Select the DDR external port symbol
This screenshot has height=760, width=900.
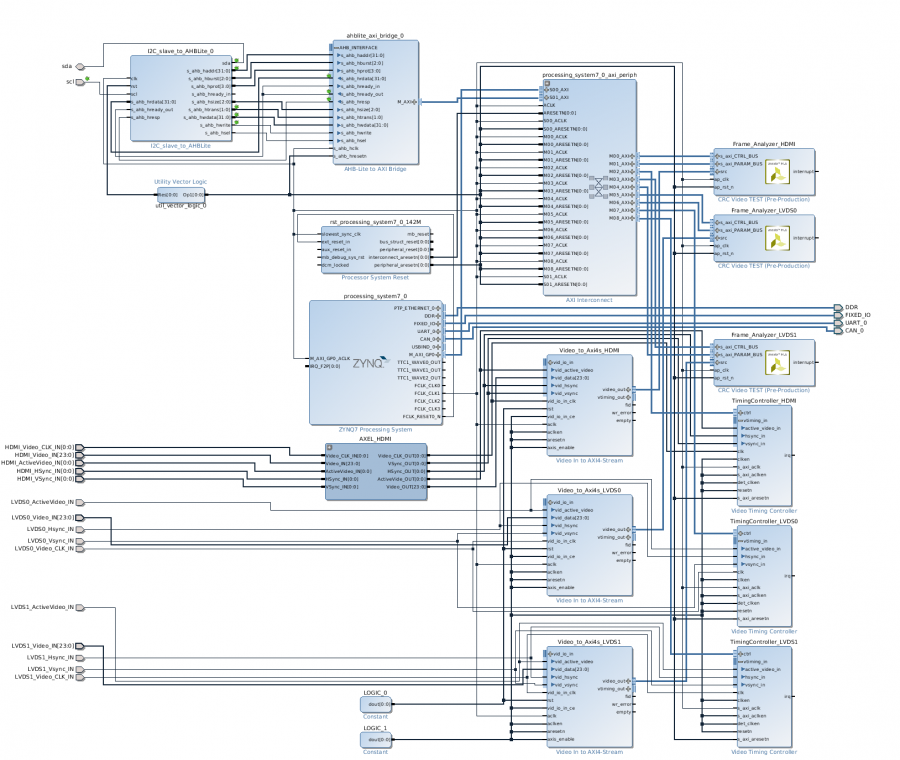(x=837, y=308)
